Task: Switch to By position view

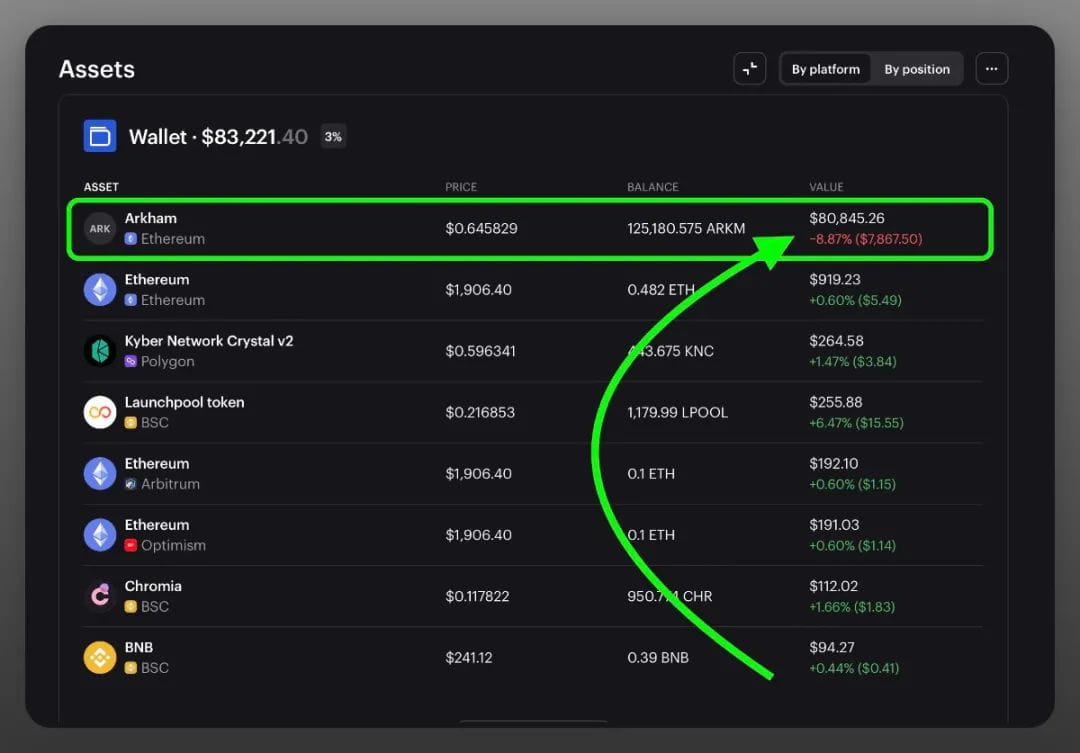Action: pyautogui.click(x=917, y=69)
